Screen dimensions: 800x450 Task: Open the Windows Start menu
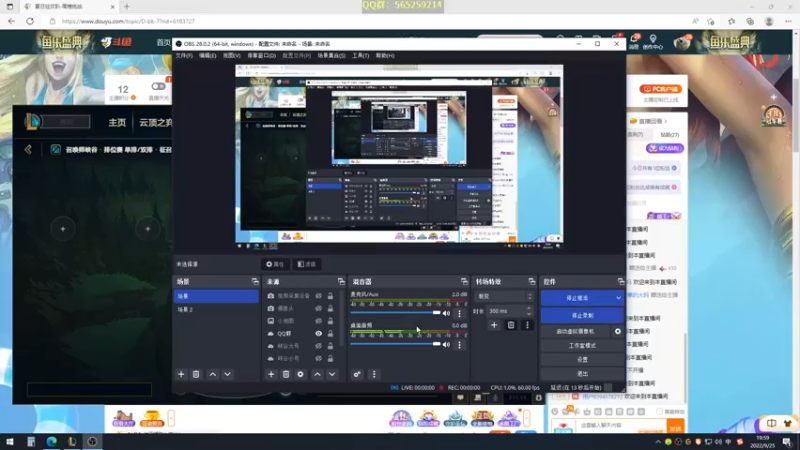pos(10,442)
